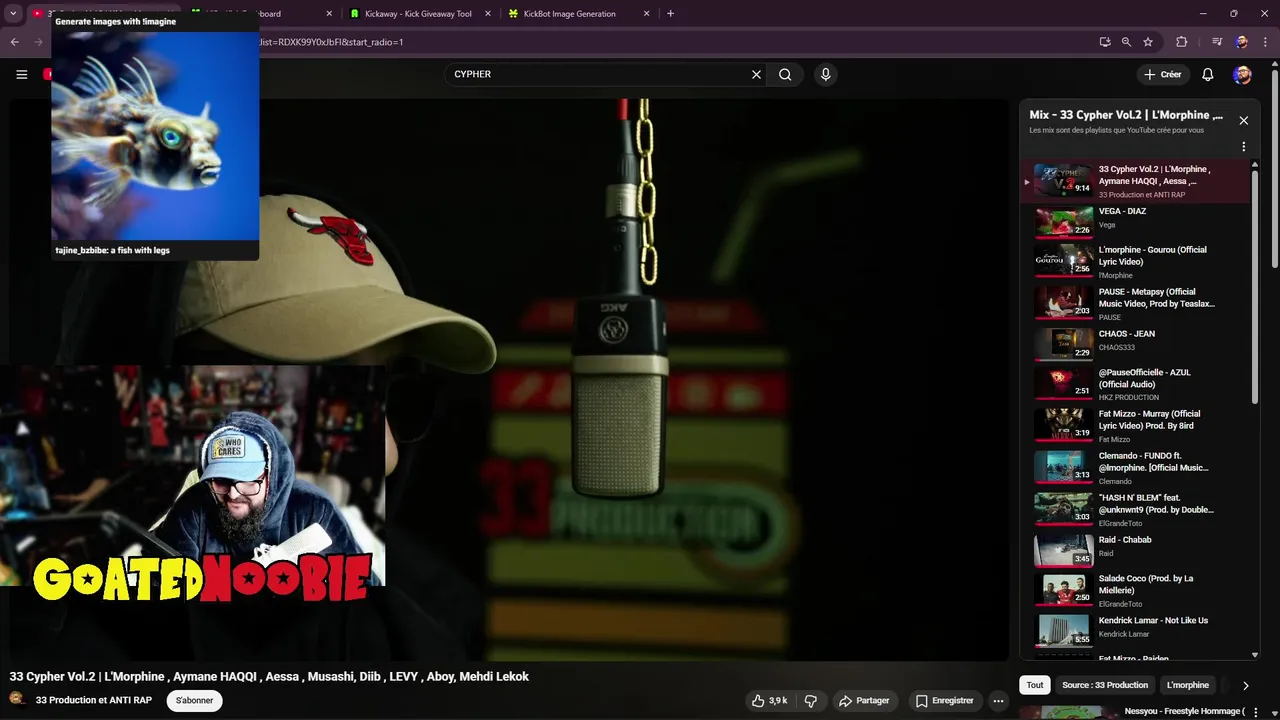Open the Mix playlist three-dot options

coord(1243,146)
